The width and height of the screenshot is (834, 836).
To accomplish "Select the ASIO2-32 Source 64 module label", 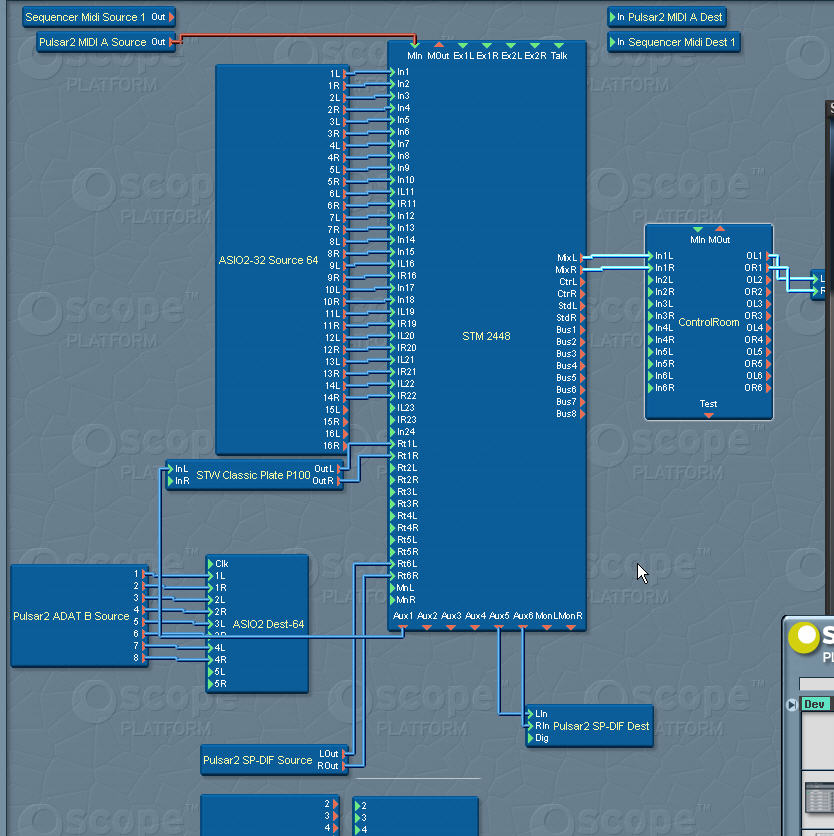I will [268, 260].
